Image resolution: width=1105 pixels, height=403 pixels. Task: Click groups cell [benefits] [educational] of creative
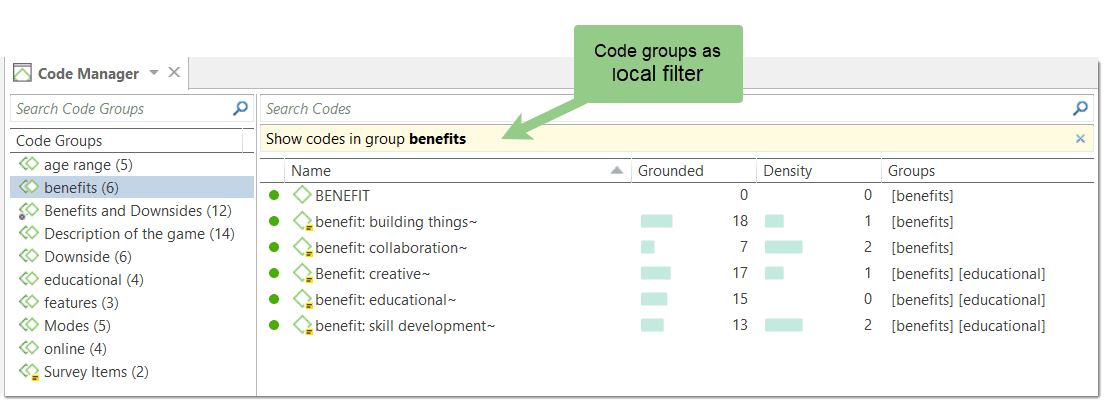click(x=968, y=273)
